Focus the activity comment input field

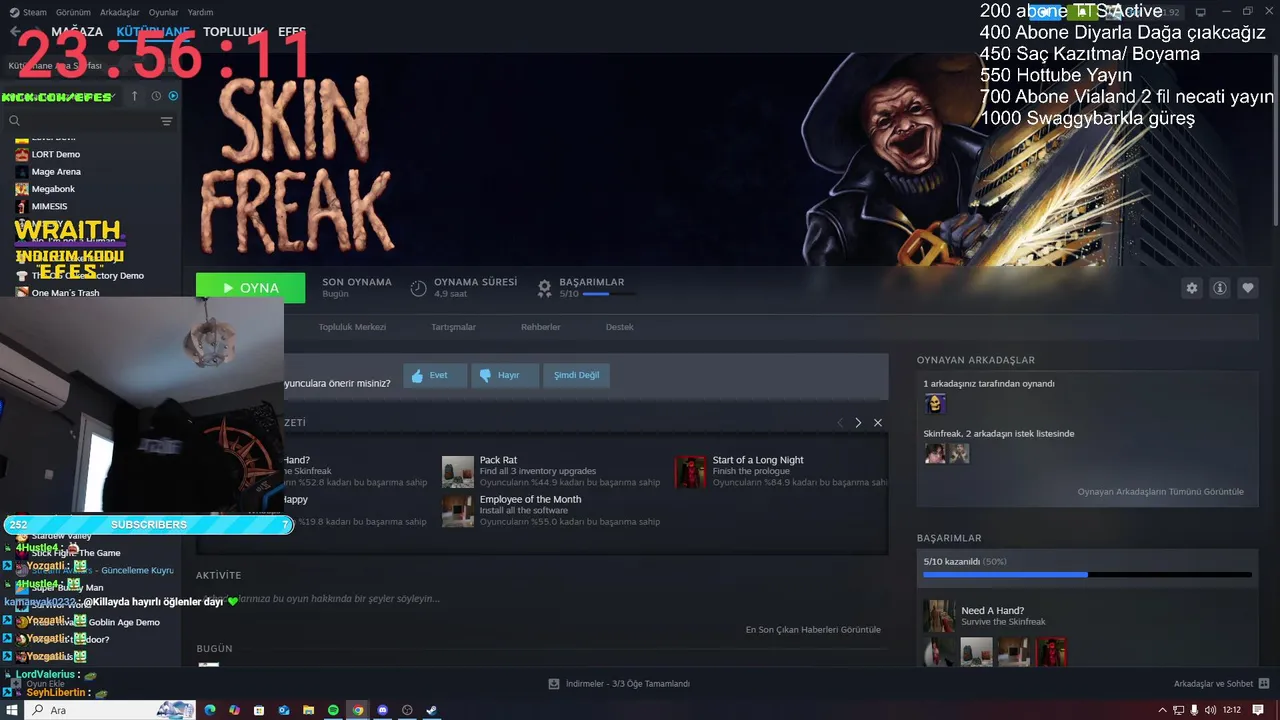pos(540,599)
